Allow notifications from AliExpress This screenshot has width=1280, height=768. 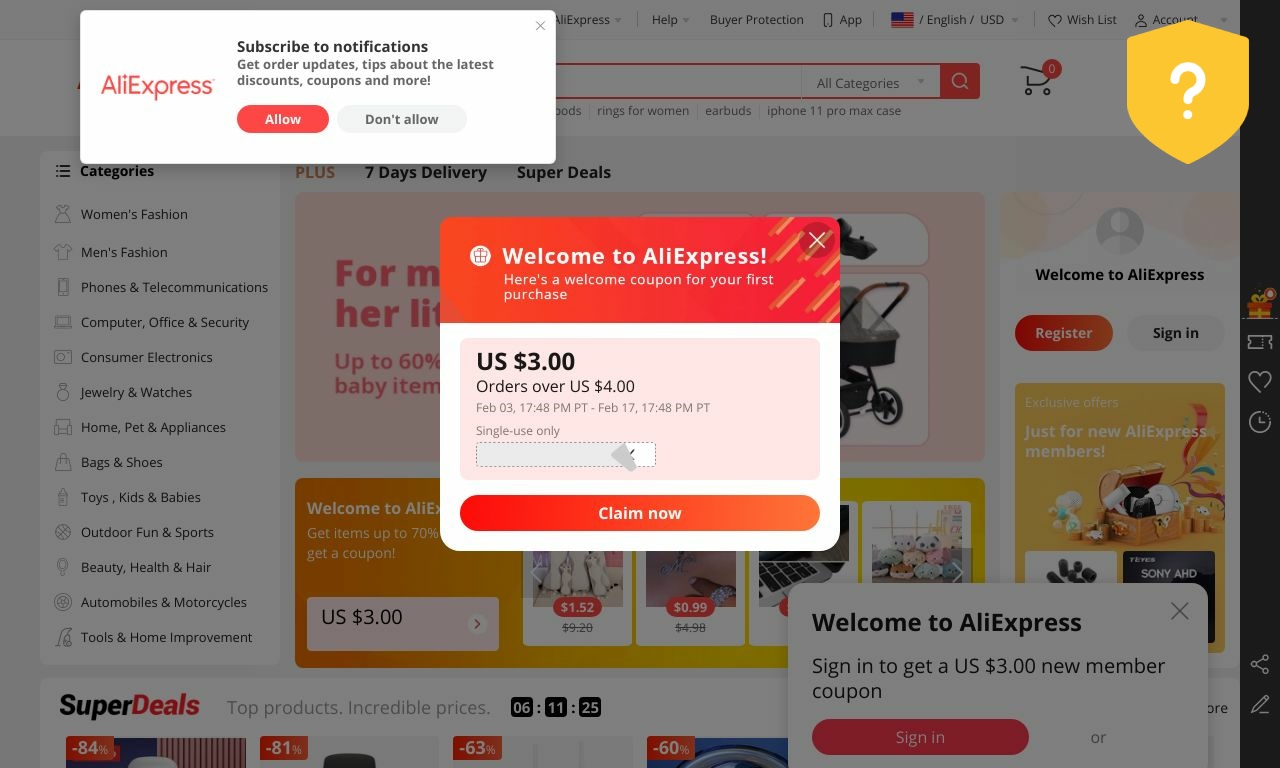283,119
